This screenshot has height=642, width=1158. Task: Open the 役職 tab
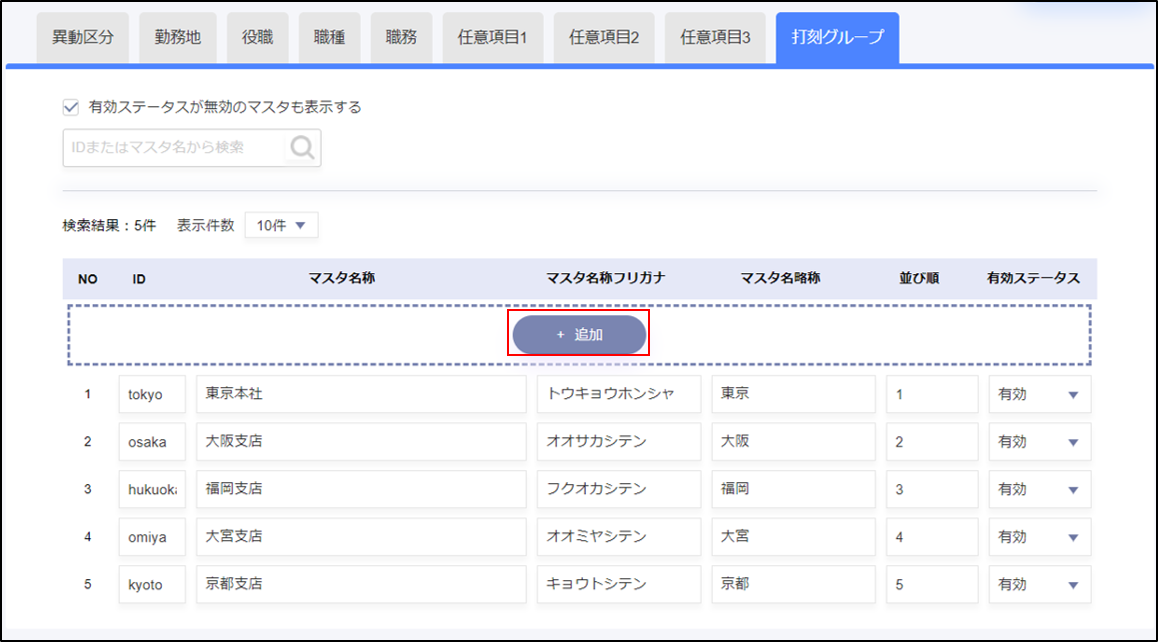[x=257, y=38]
